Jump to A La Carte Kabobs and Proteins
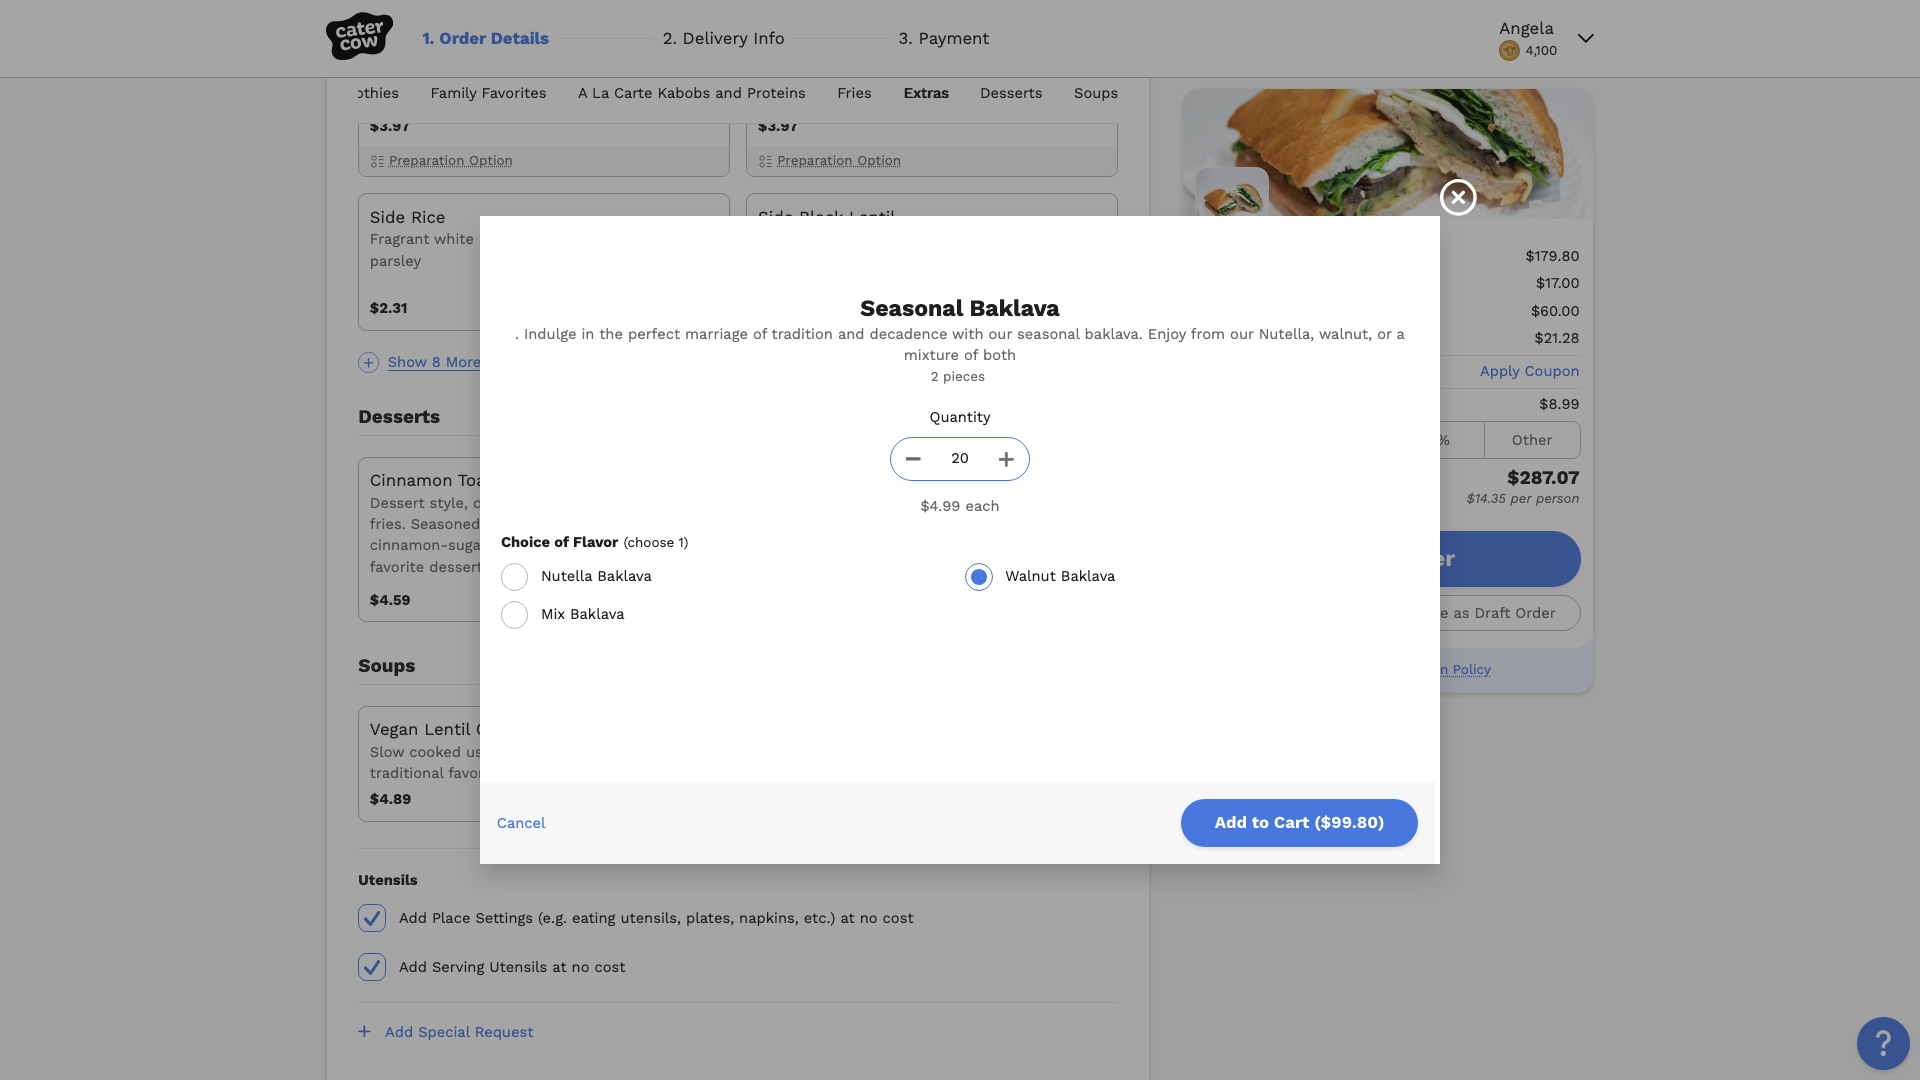Image resolution: width=1920 pixels, height=1080 pixels. (x=692, y=93)
